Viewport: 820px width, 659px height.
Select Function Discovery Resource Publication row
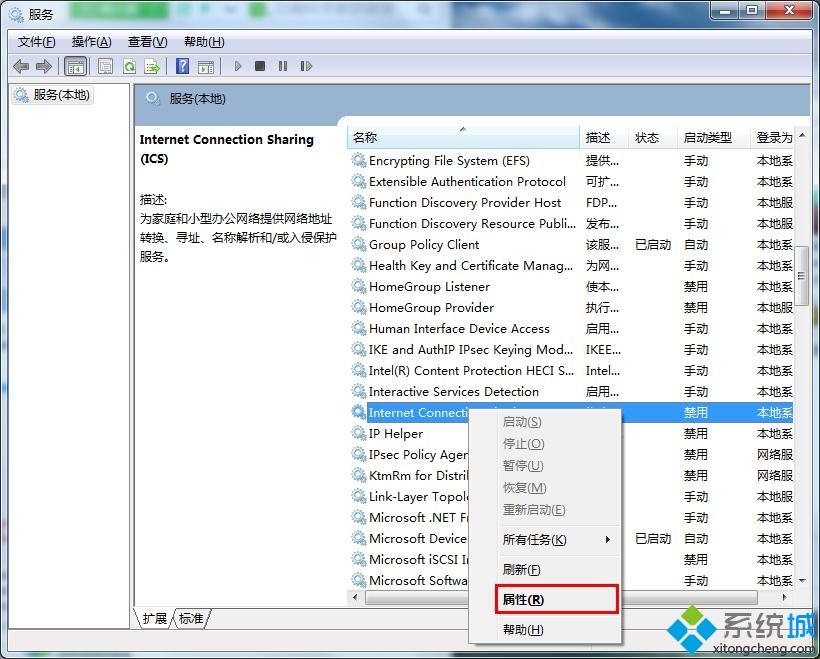point(572,223)
